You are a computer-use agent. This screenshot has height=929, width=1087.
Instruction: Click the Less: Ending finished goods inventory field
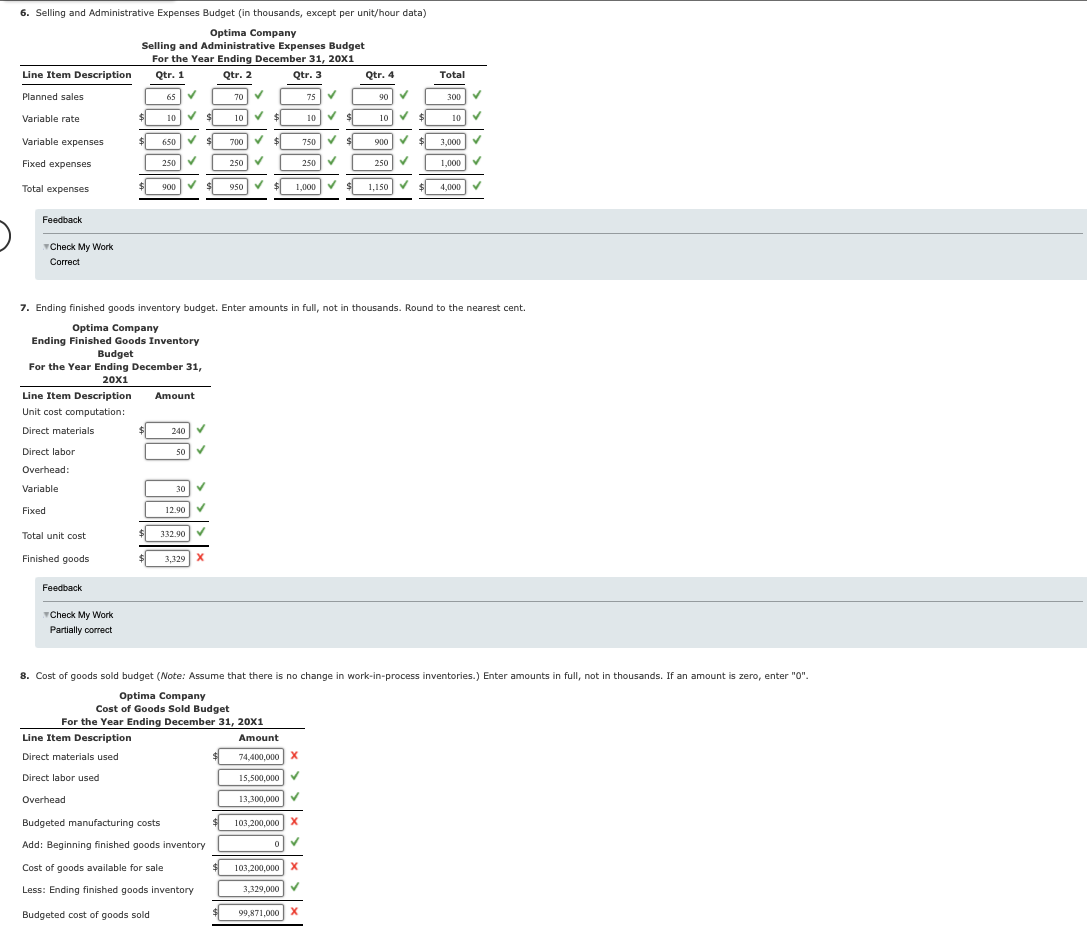251,889
